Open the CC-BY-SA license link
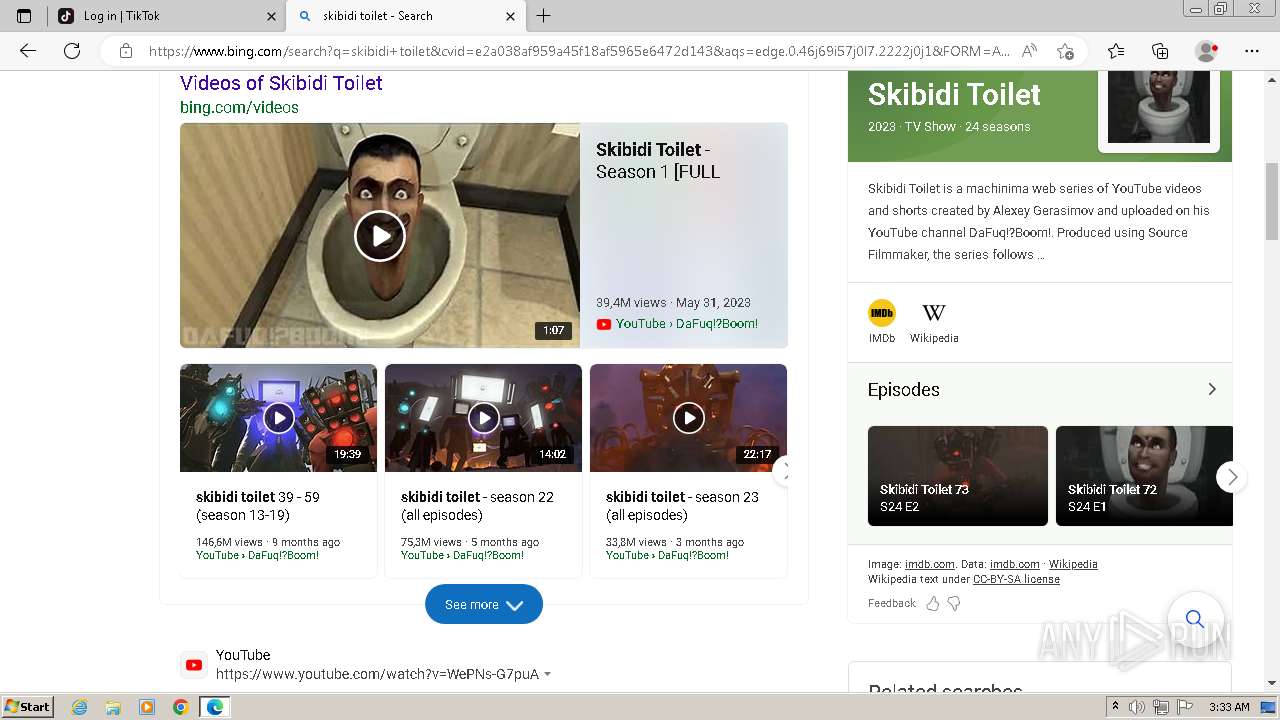Screen dimensions: 1280x720 pos(1016,579)
